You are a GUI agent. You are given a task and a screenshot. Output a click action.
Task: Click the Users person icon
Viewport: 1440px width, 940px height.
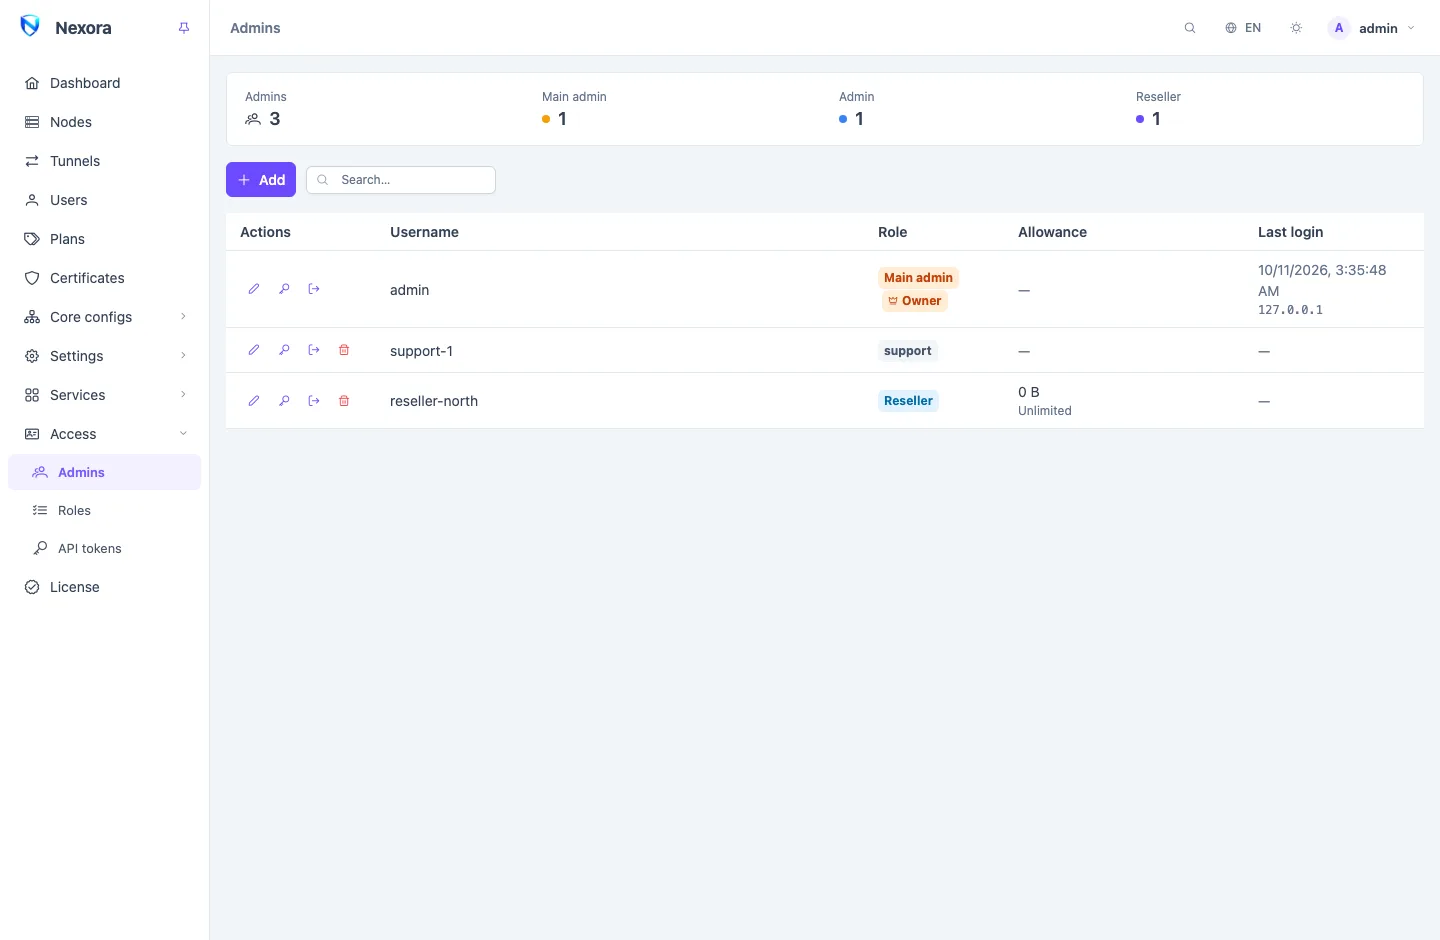[32, 200]
